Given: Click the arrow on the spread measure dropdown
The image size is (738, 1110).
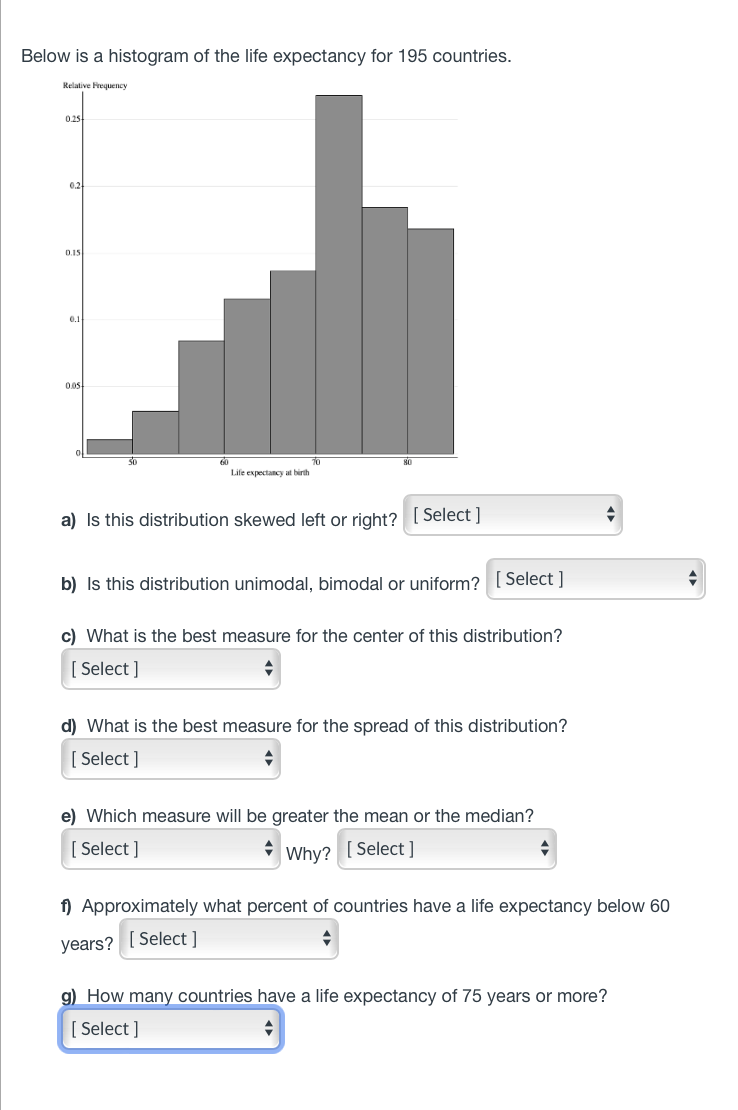Looking at the screenshot, I should (268, 758).
